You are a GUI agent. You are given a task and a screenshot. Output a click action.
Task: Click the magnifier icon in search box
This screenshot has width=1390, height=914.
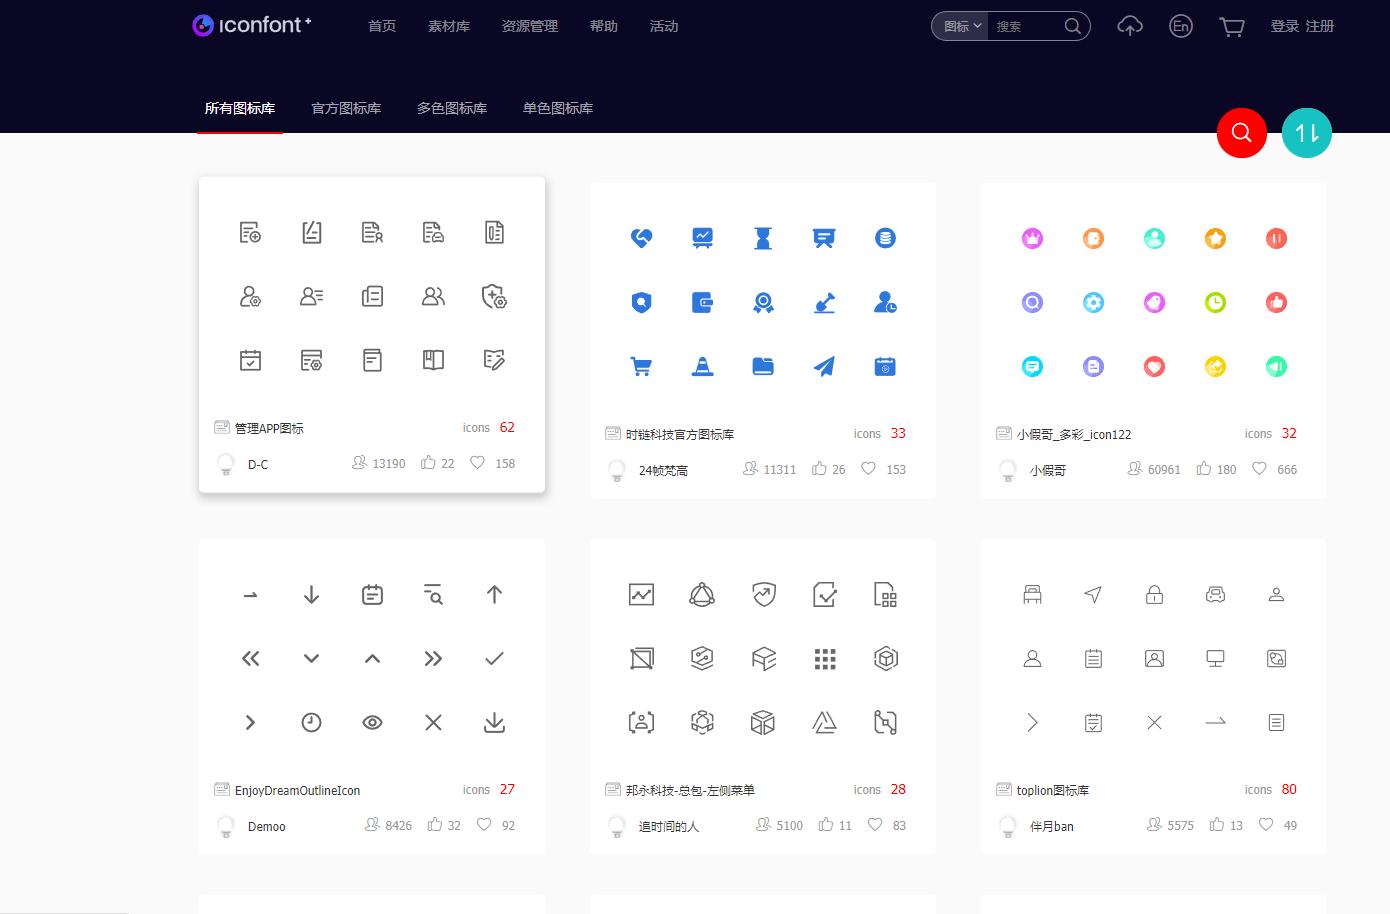(x=1072, y=27)
